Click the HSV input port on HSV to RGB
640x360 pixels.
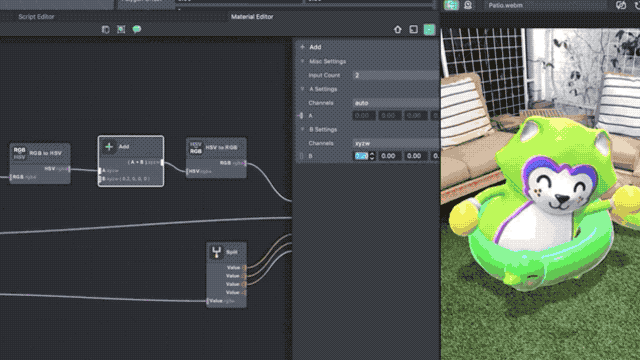(187, 171)
